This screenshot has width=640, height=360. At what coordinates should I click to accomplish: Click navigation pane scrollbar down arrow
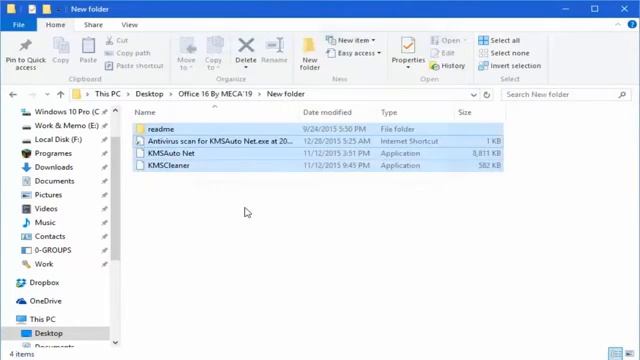(x=116, y=342)
